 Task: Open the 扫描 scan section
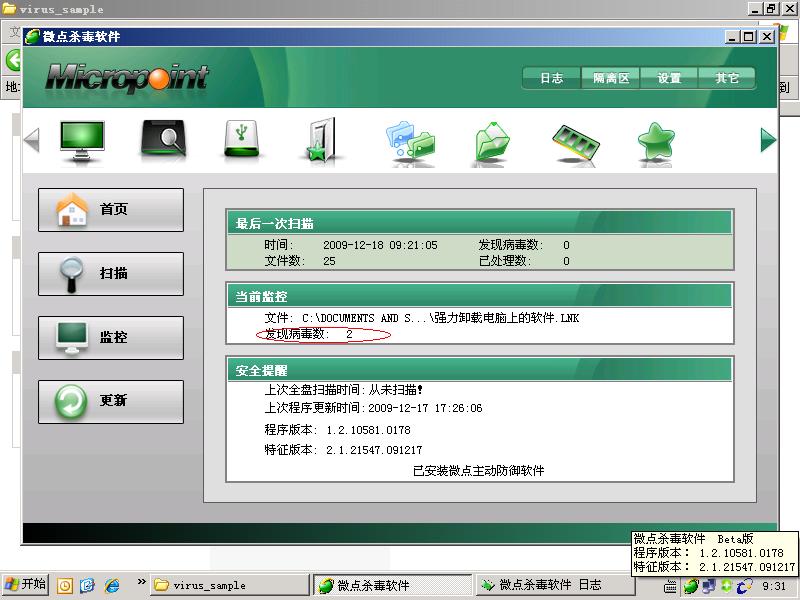111,273
